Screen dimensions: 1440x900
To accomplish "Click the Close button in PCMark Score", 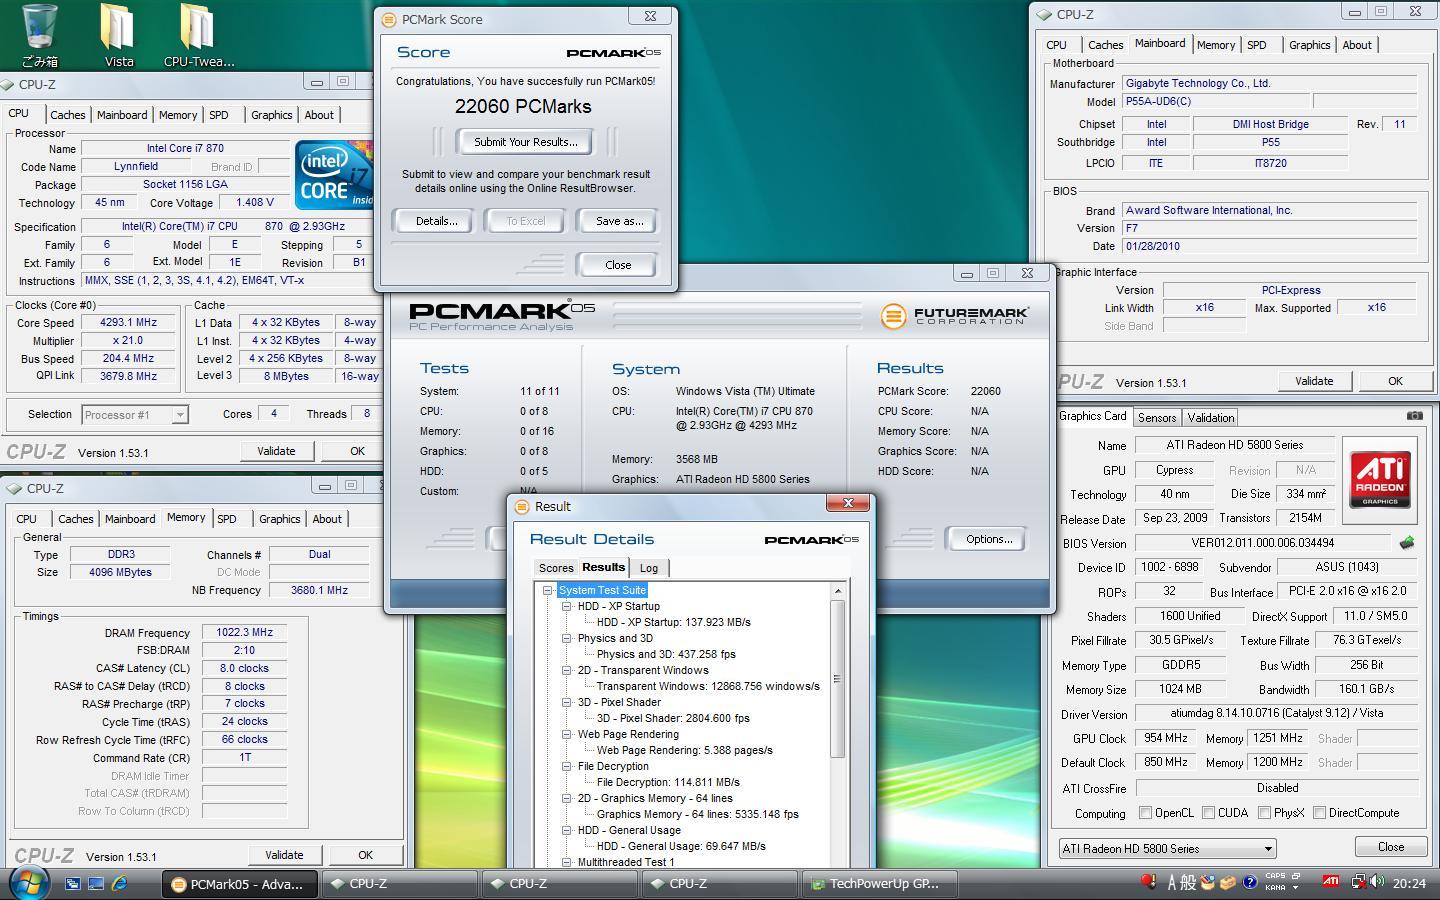I will click(x=618, y=265).
